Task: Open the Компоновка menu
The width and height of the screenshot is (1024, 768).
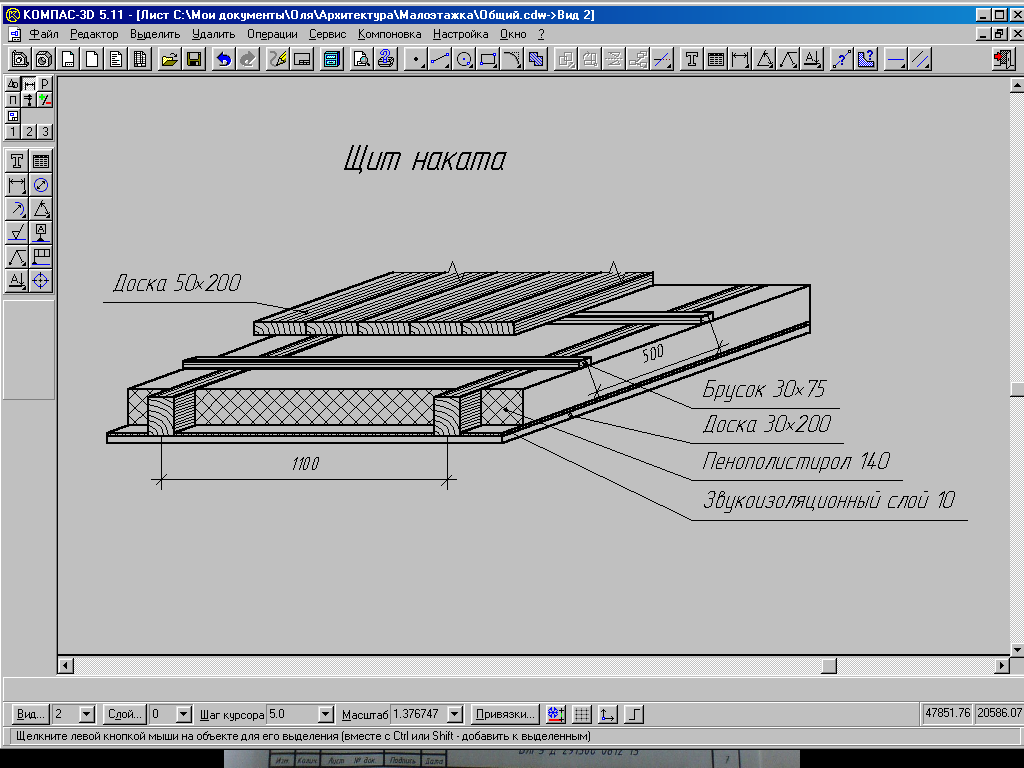Action: tap(389, 33)
